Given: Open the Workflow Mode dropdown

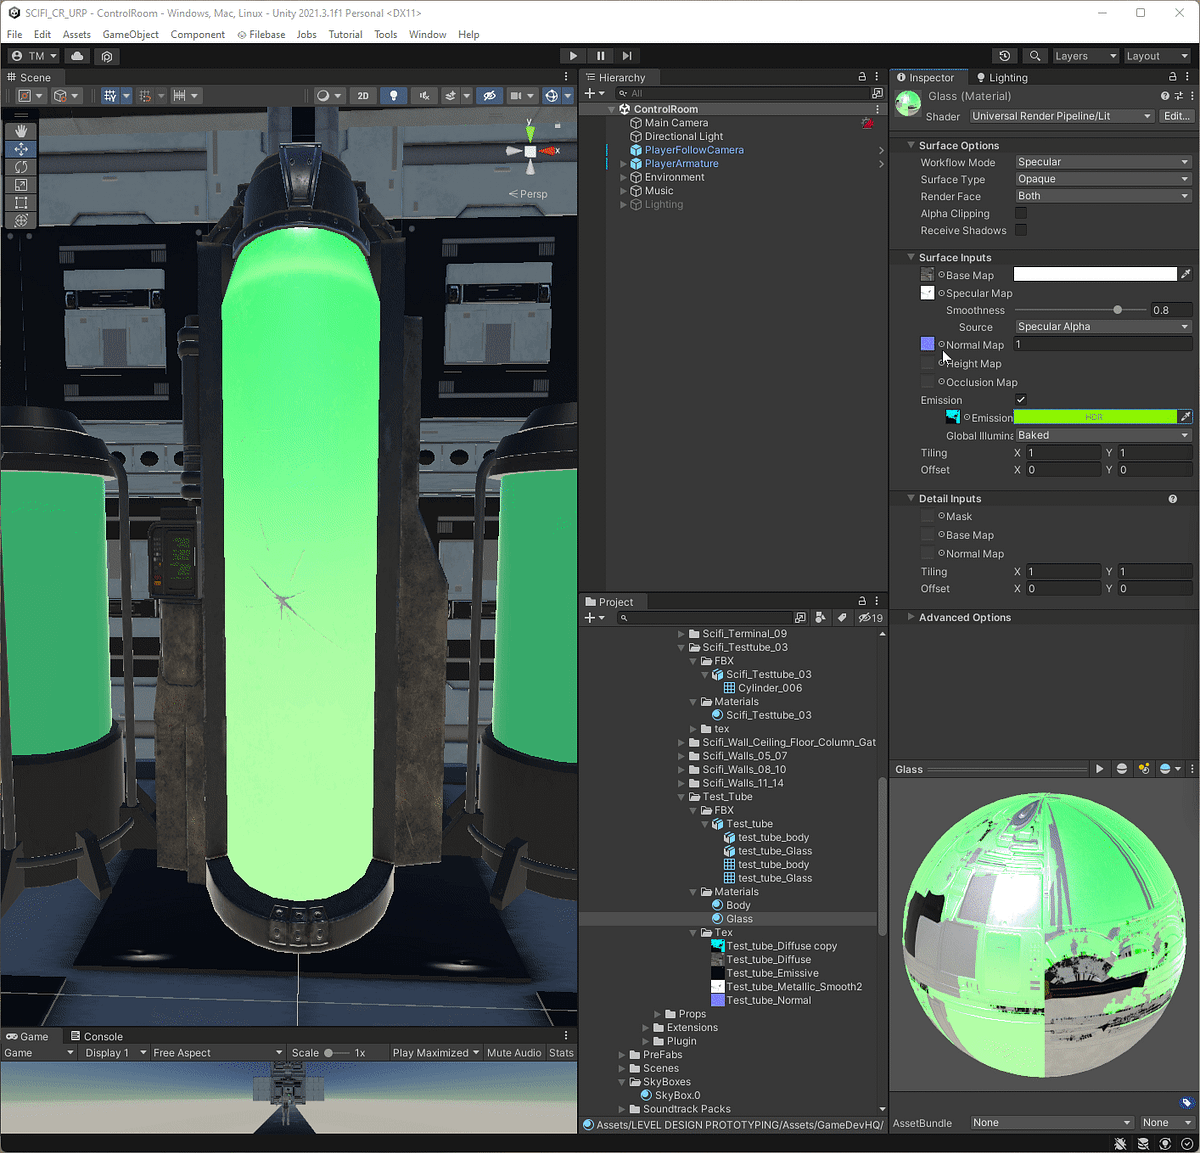Looking at the screenshot, I should tap(1103, 162).
